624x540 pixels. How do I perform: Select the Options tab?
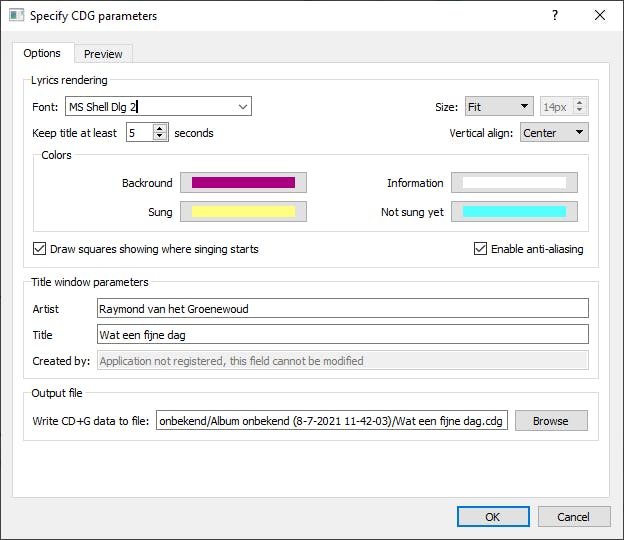coord(42,53)
